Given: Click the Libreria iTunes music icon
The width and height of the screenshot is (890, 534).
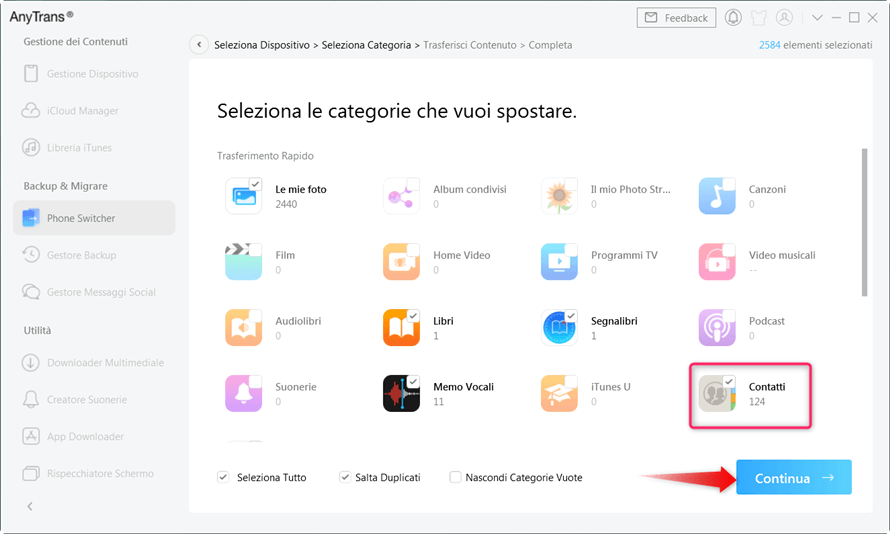Looking at the screenshot, I should coord(31,148).
